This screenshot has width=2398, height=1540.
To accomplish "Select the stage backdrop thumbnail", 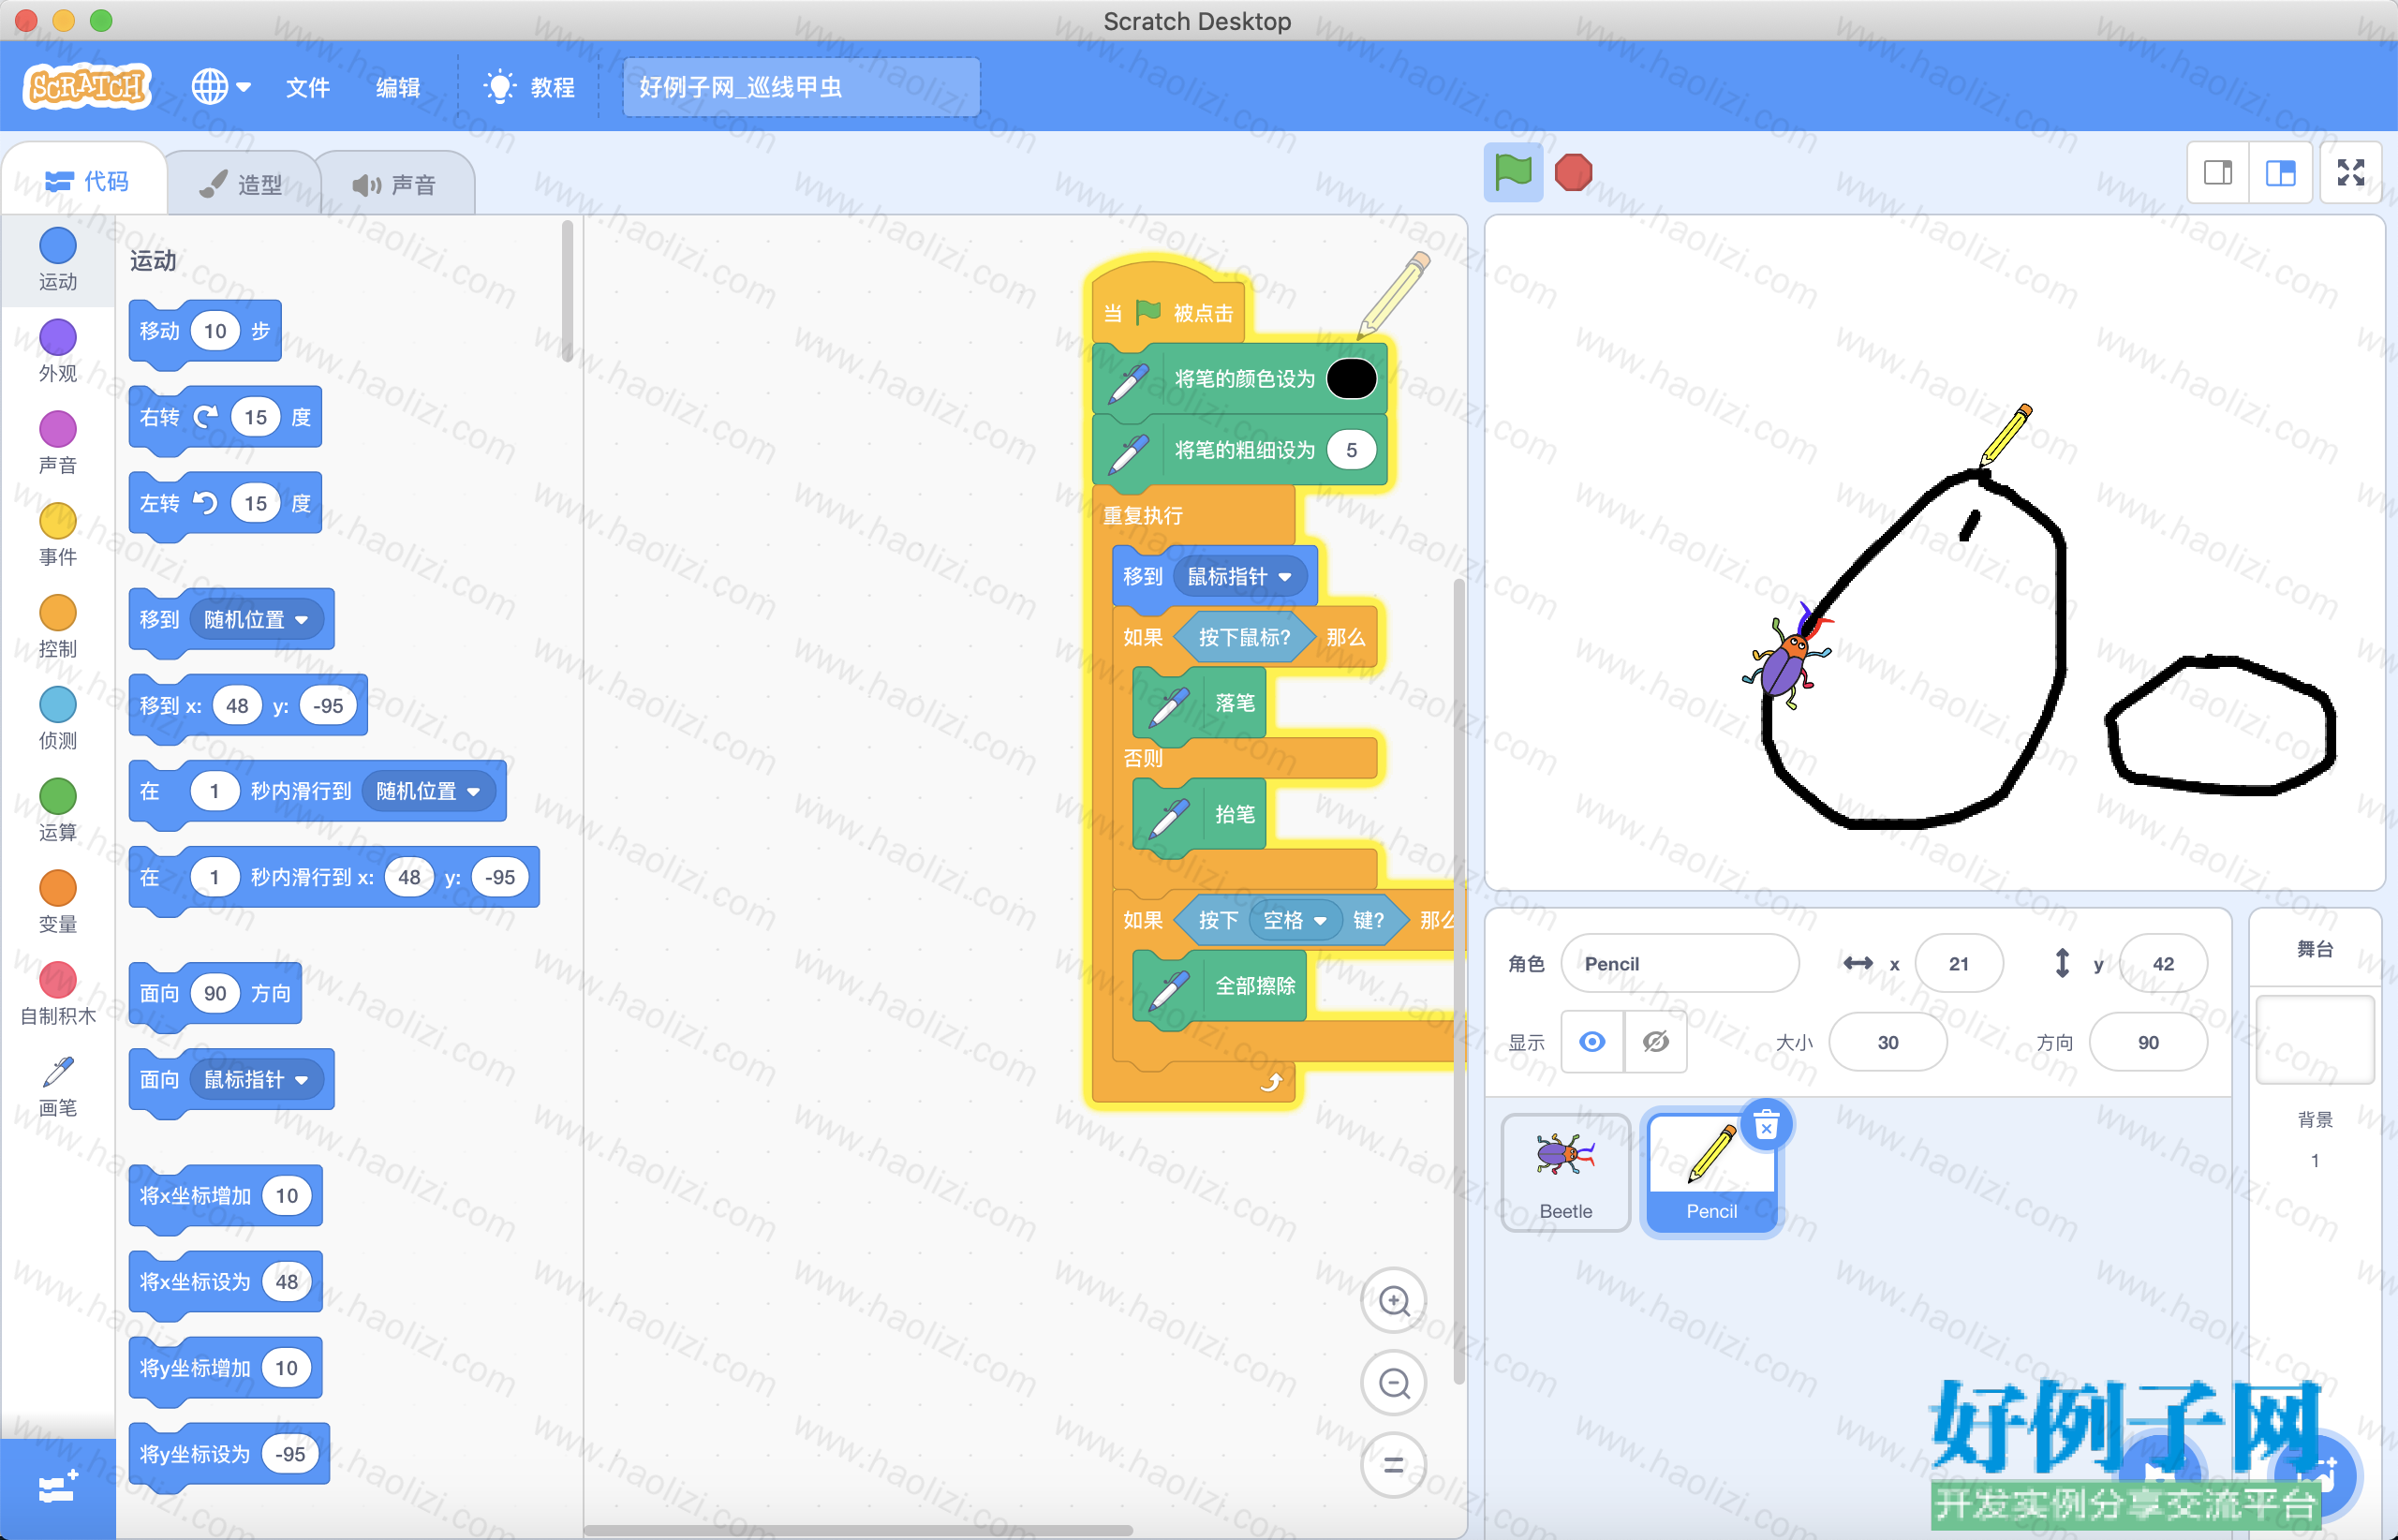I will 2315,1039.
